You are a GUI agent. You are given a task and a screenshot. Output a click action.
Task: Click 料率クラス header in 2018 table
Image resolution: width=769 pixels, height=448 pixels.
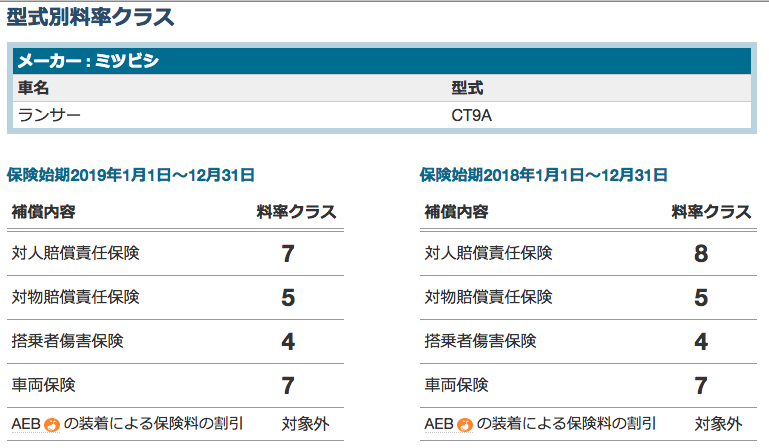[711, 212]
